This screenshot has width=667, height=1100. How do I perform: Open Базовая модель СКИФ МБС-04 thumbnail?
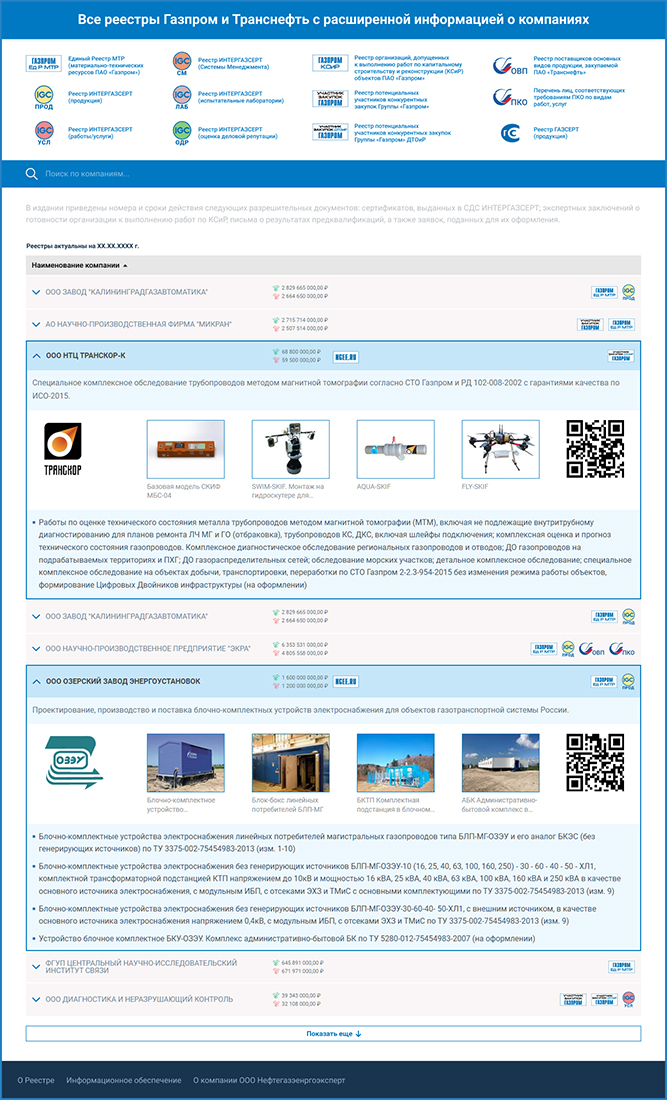tap(185, 449)
